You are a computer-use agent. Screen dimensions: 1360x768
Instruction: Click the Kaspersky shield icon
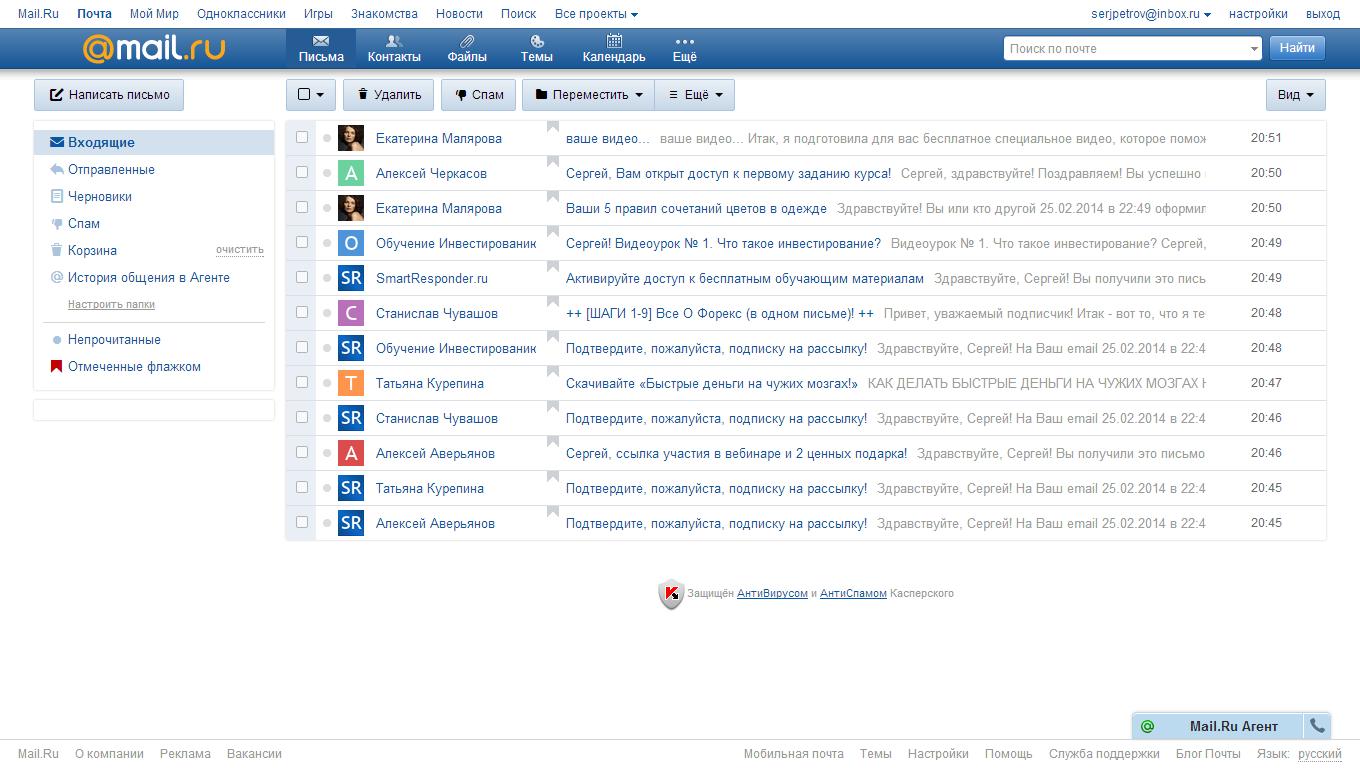pyautogui.click(x=671, y=594)
